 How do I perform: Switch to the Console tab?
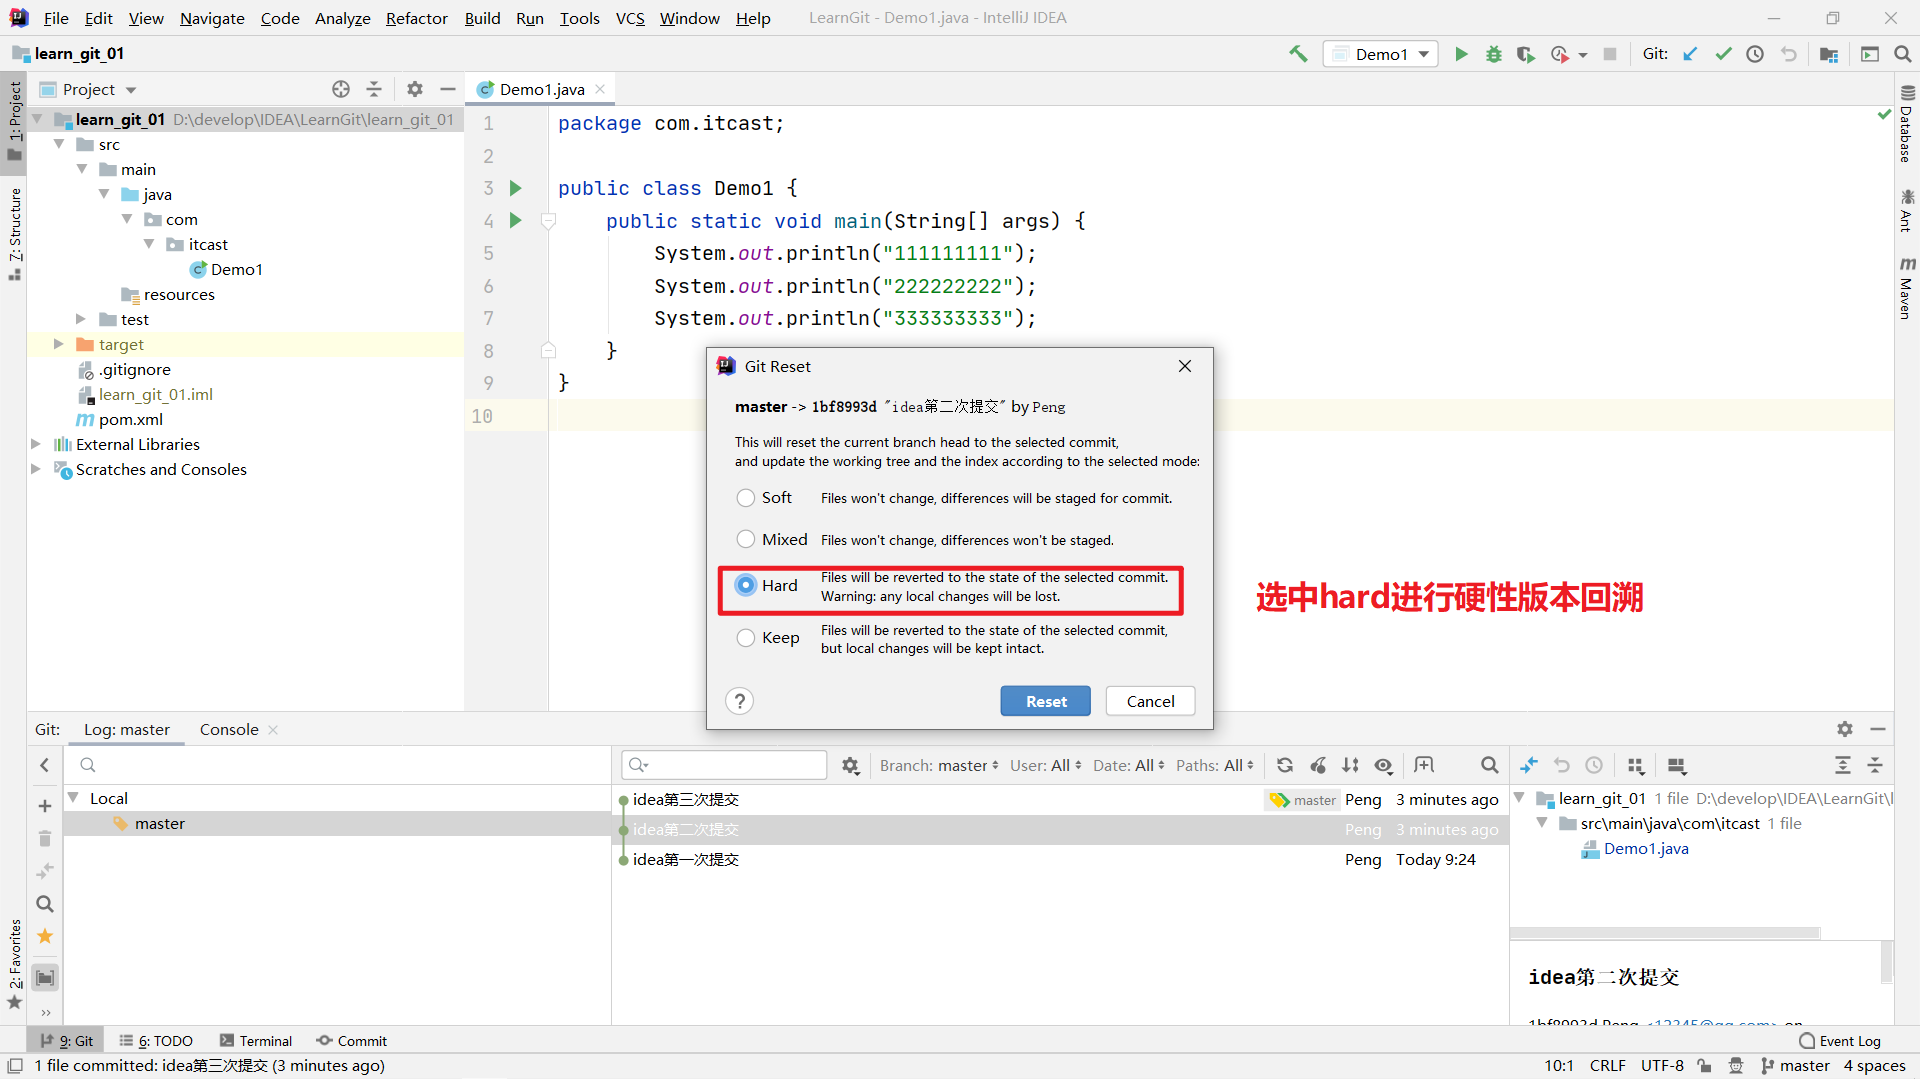coord(229,729)
